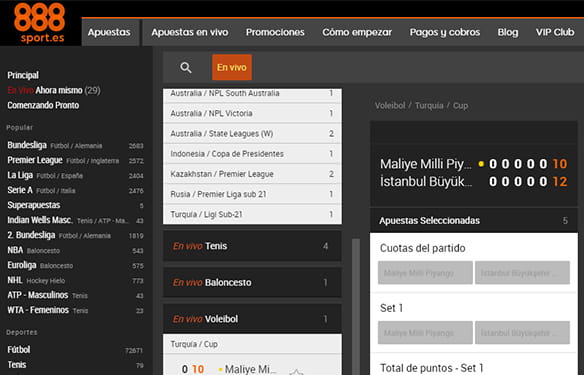Click Cup in the breadcrumb
The width and height of the screenshot is (584, 375).
pos(460,106)
